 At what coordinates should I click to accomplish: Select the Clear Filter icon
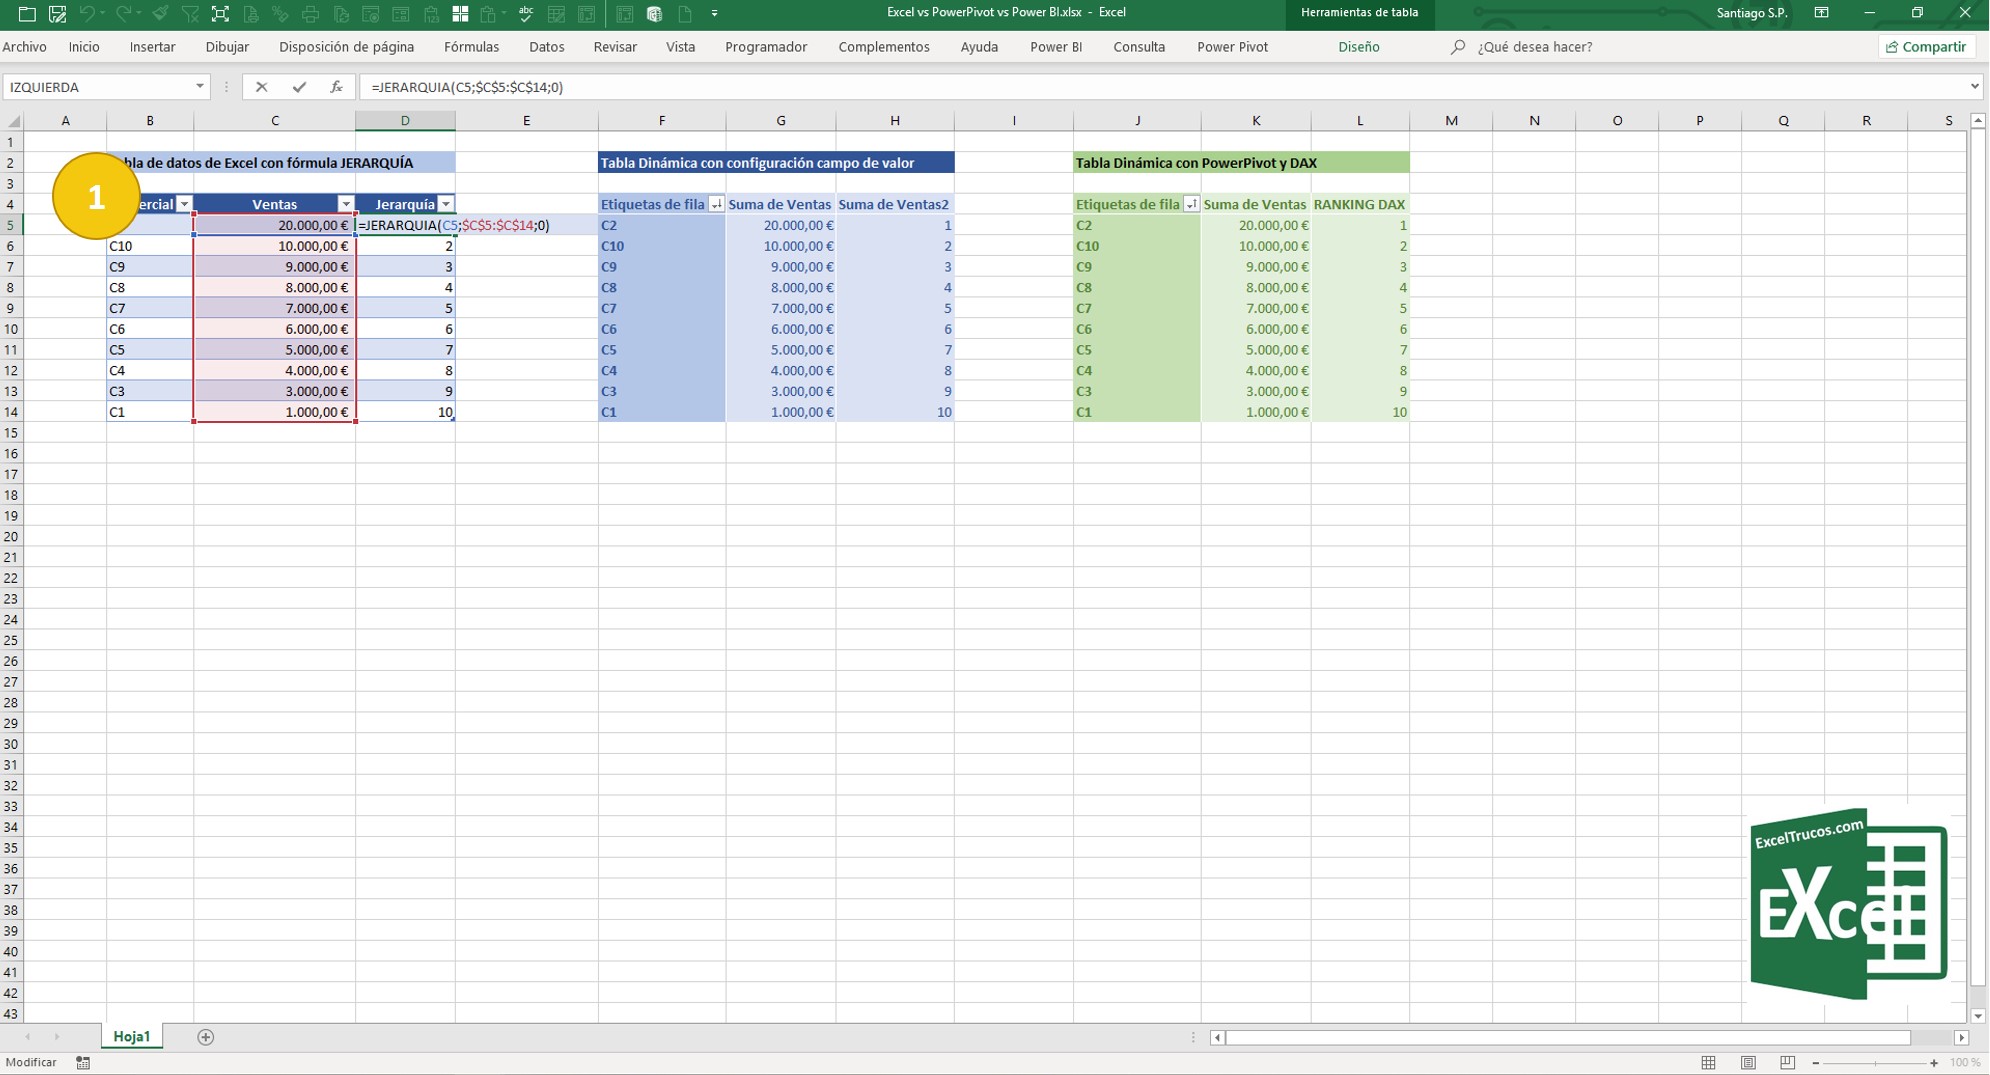[190, 15]
